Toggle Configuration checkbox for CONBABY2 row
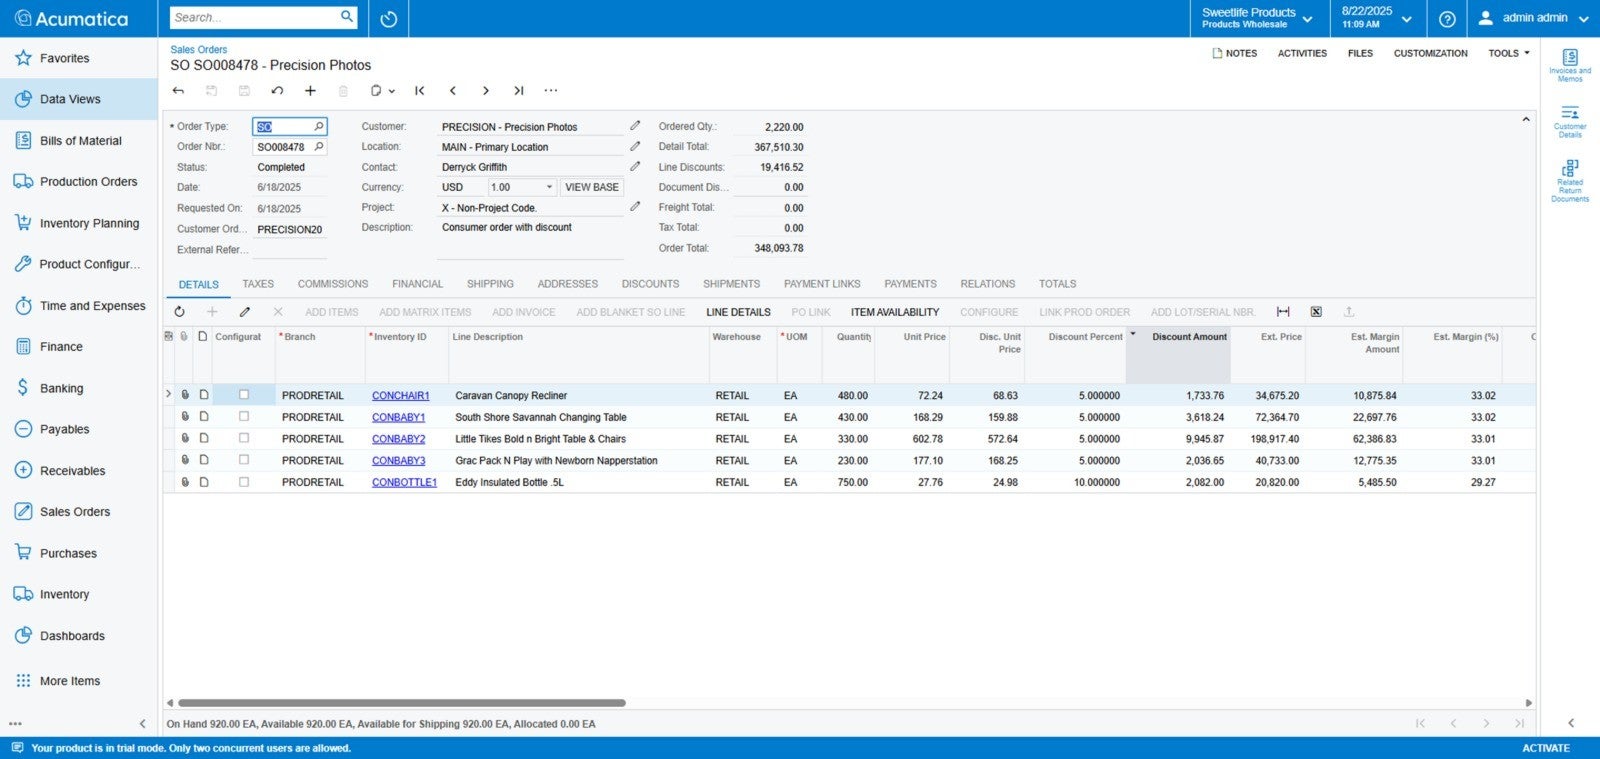The image size is (1600, 759). (244, 438)
